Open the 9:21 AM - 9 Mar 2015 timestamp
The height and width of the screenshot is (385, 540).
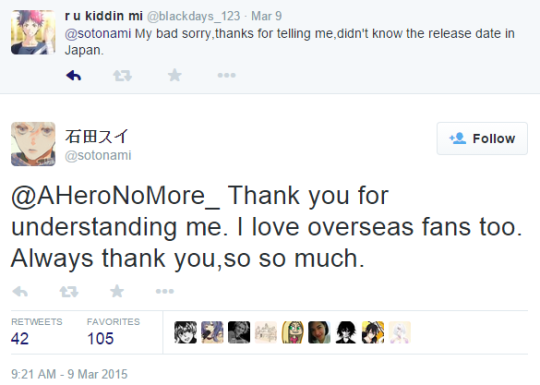click(x=69, y=374)
